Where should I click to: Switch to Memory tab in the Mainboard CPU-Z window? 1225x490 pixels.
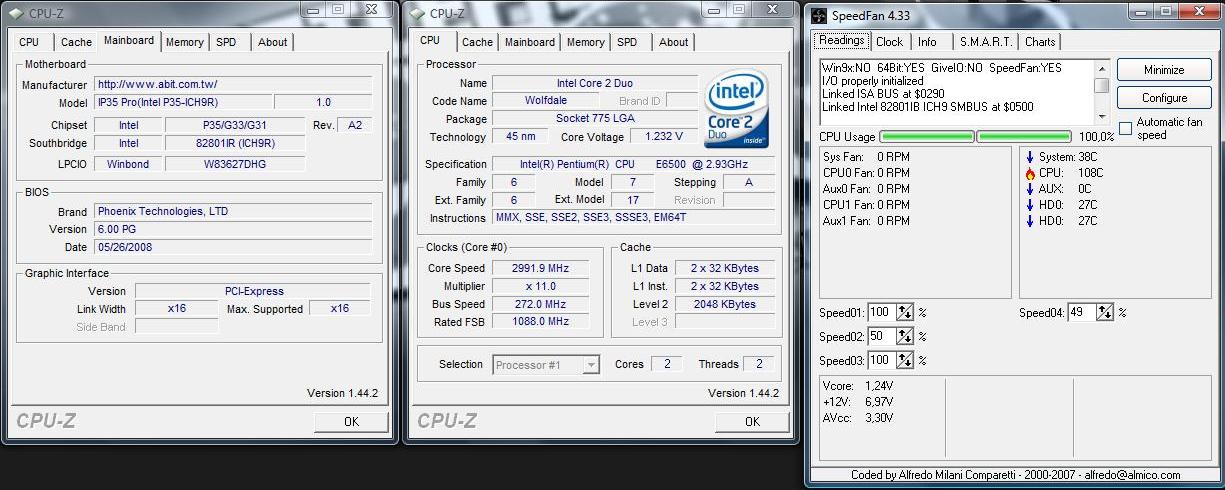click(x=185, y=42)
